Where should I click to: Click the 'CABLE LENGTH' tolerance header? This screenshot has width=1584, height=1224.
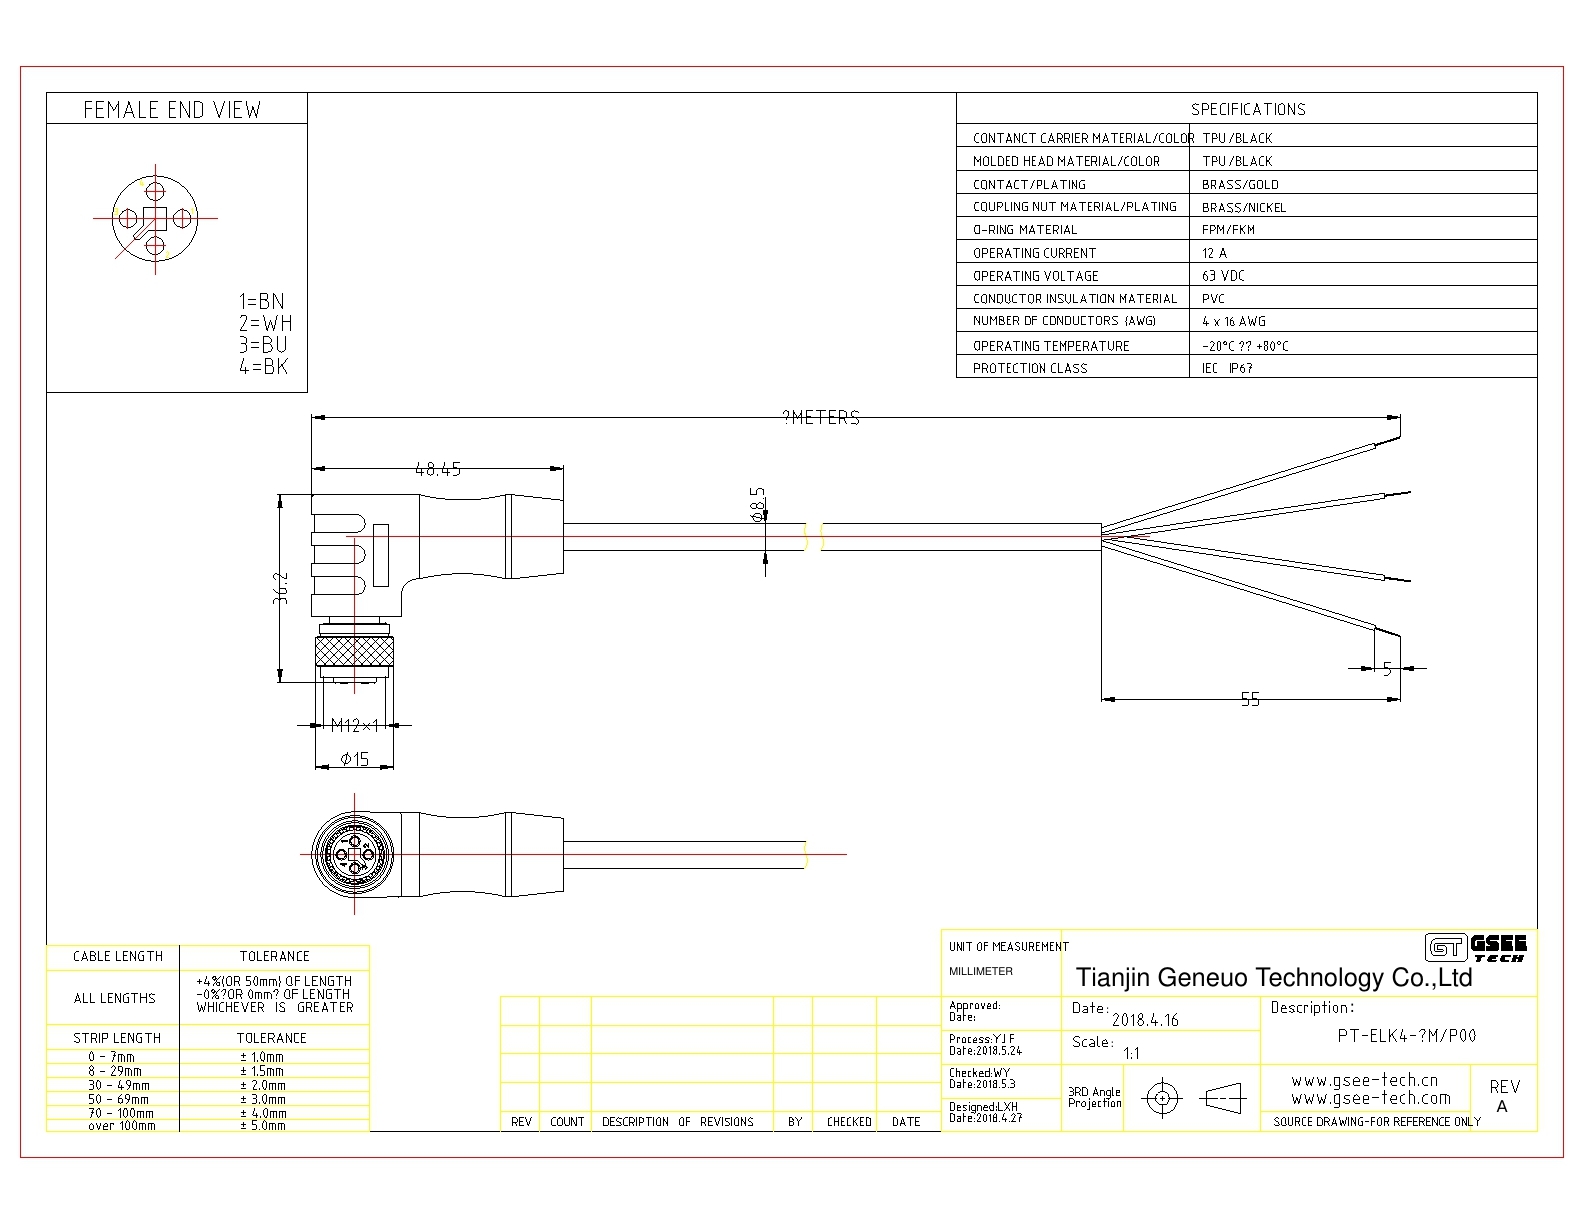tap(118, 957)
